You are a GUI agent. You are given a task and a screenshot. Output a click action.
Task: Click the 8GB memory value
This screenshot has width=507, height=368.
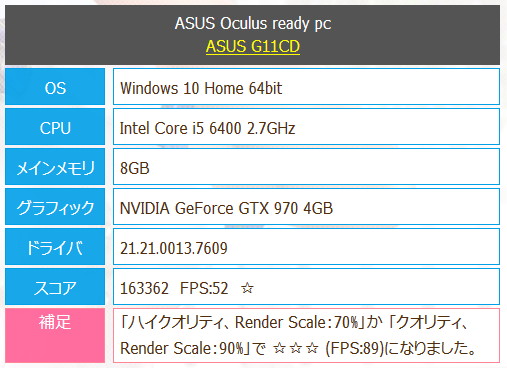click(x=135, y=168)
